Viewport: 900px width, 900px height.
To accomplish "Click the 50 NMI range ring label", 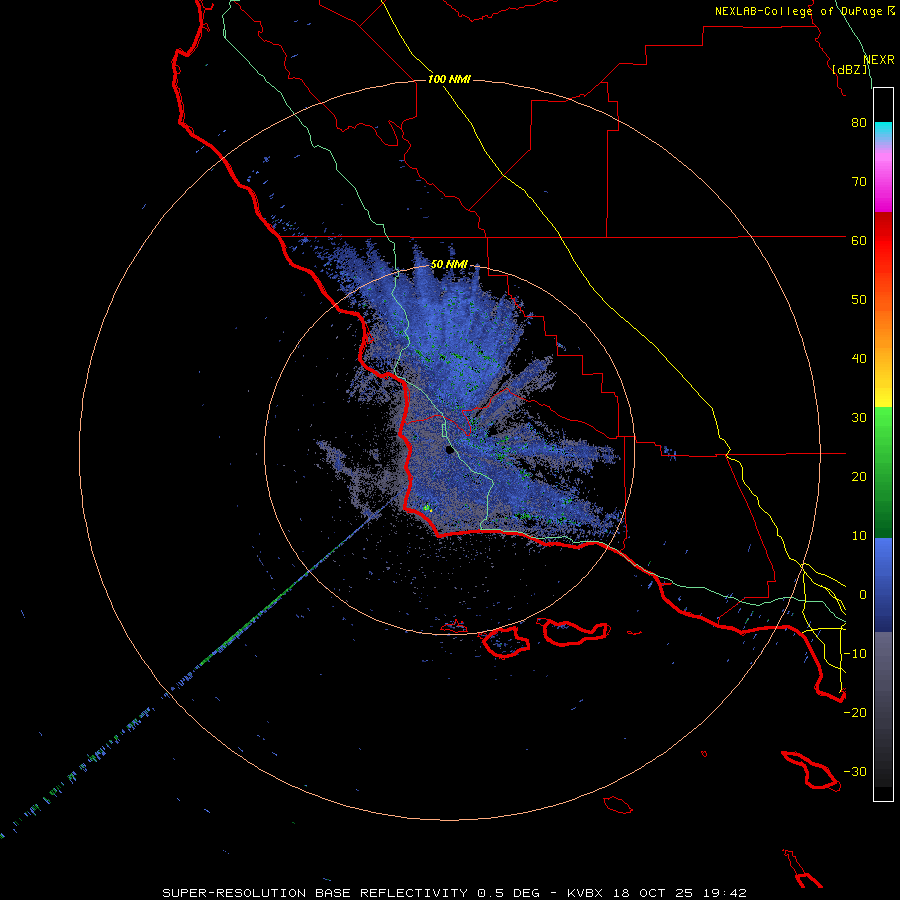I will 449,264.
